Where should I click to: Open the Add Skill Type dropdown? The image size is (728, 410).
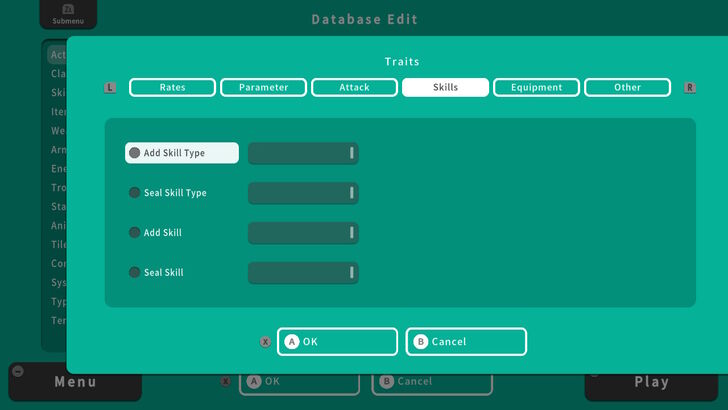(x=303, y=153)
